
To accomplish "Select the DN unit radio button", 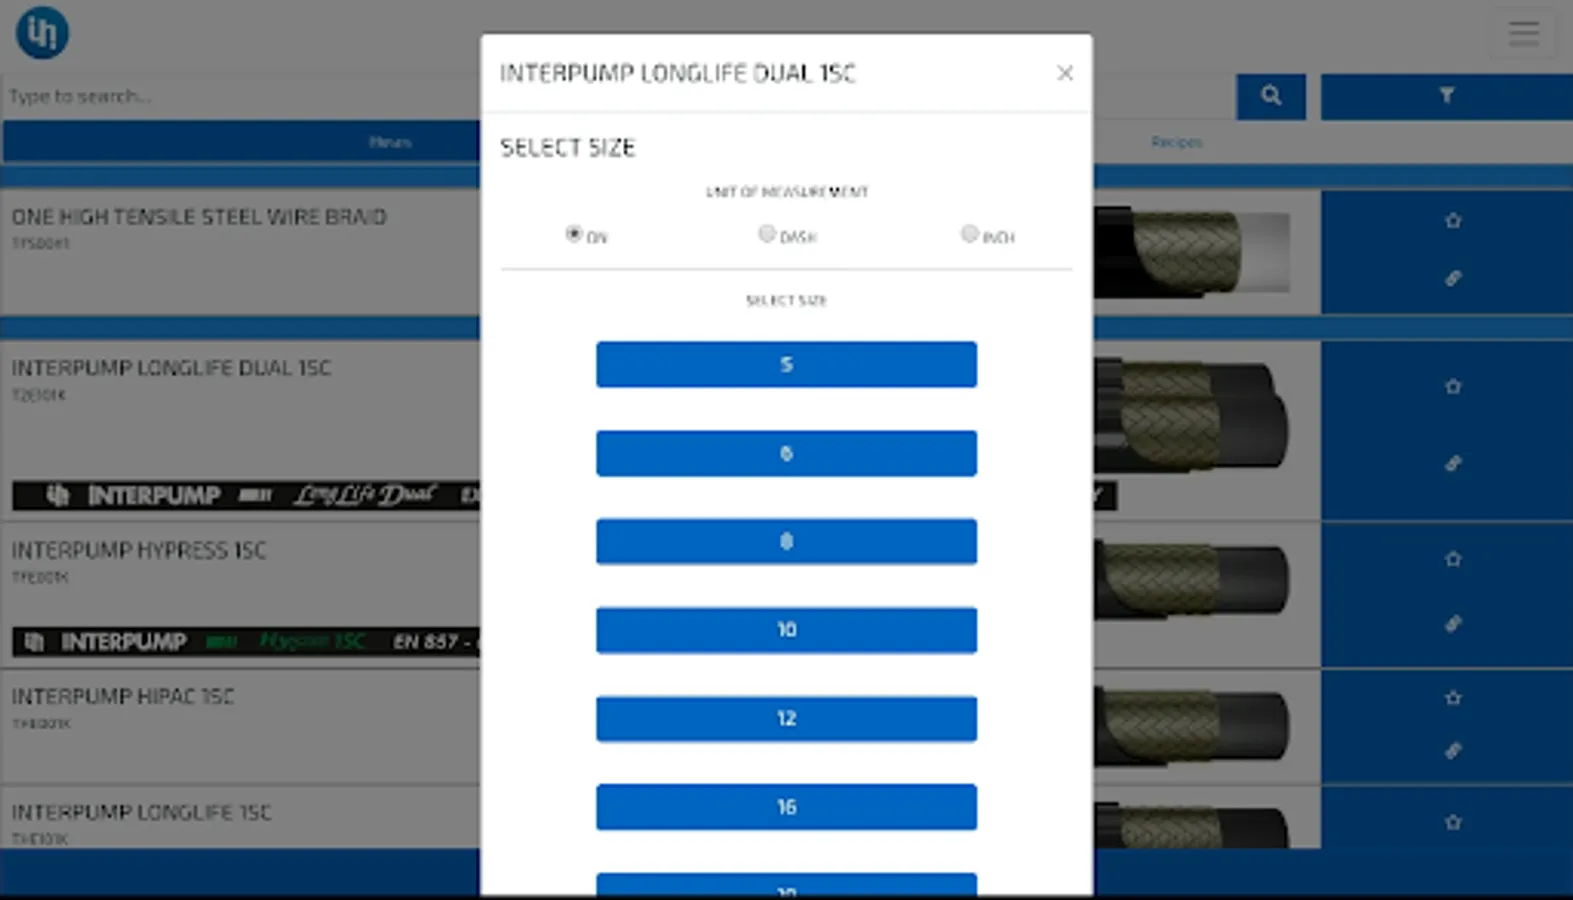I will (573, 234).
